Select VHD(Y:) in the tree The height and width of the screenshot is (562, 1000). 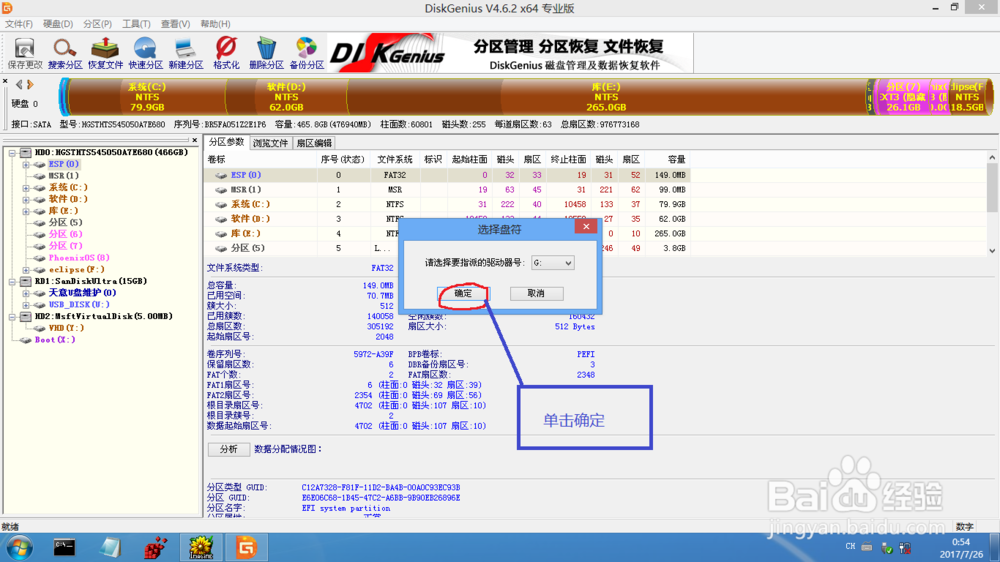point(66,329)
